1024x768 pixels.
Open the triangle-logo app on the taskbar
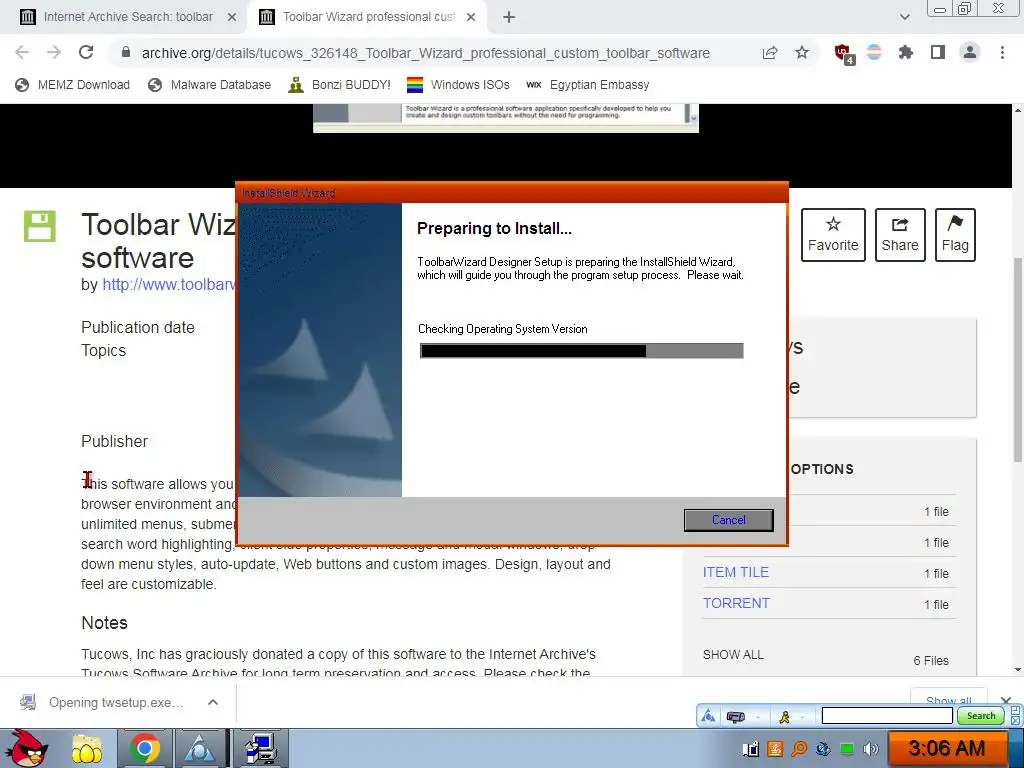[199, 748]
